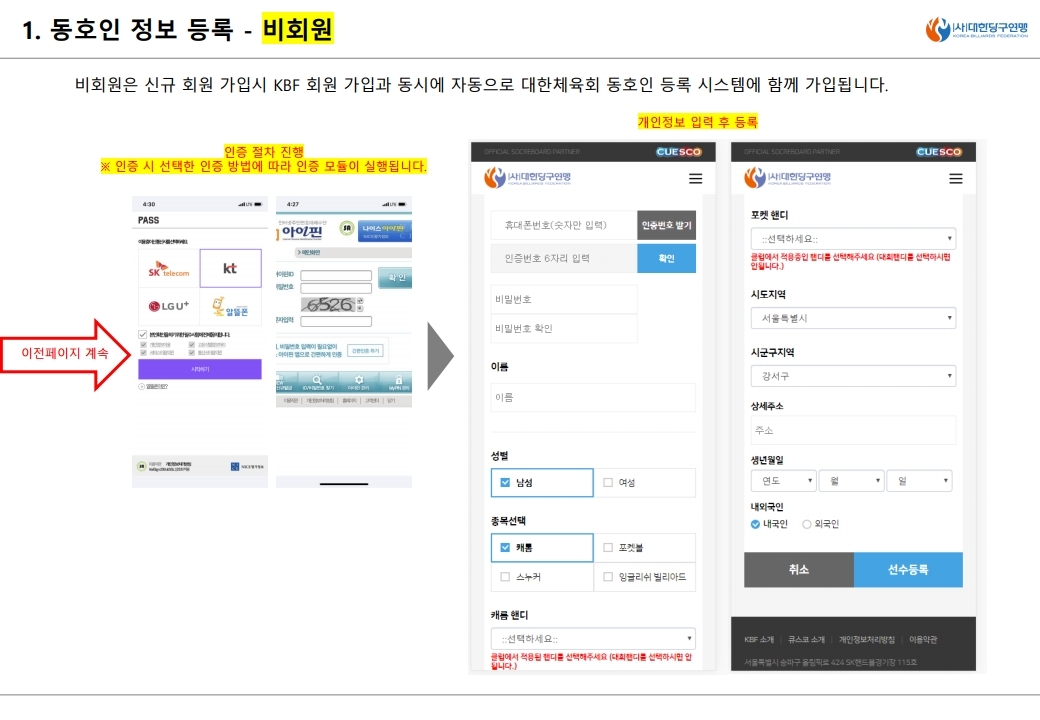Focus the 주소 detailed address field
Screen dimensions: 1040x720
click(853, 430)
